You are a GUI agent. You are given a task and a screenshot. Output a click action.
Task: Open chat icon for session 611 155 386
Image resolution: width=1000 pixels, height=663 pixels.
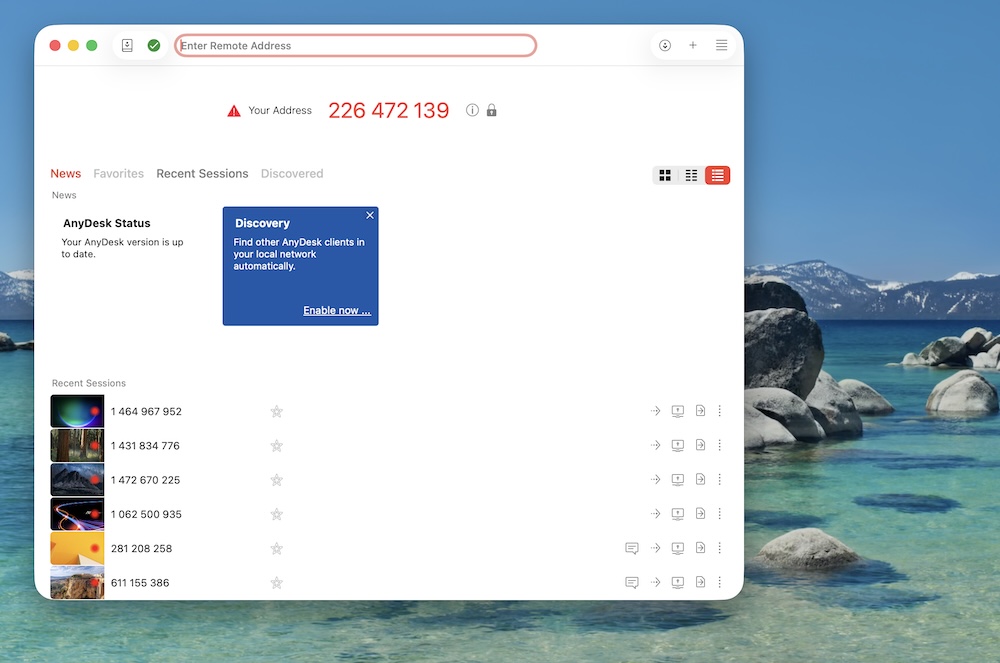tap(632, 583)
